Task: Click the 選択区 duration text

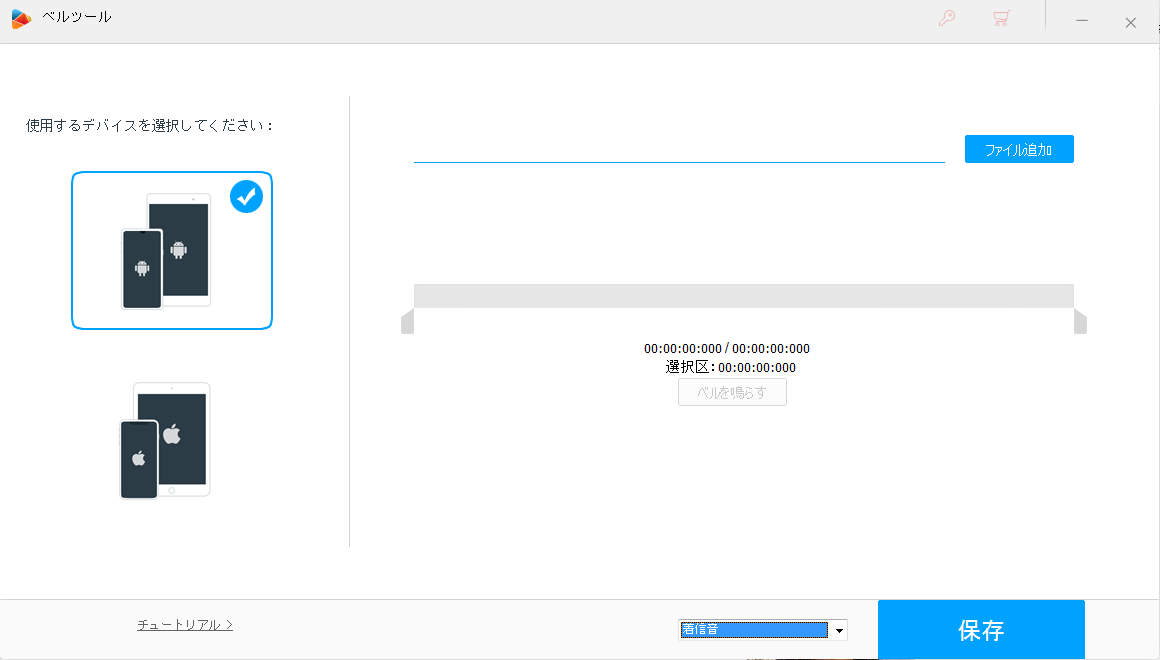Action: (730, 367)
